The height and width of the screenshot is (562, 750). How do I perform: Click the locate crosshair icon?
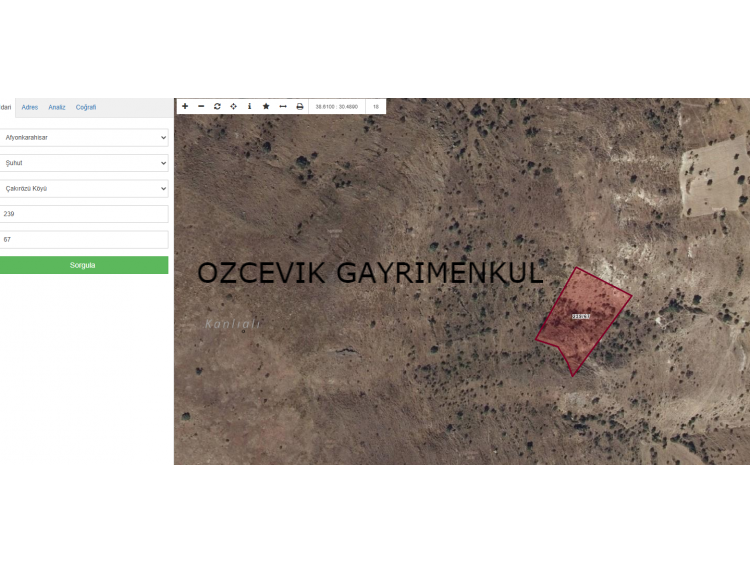[233, 106]
